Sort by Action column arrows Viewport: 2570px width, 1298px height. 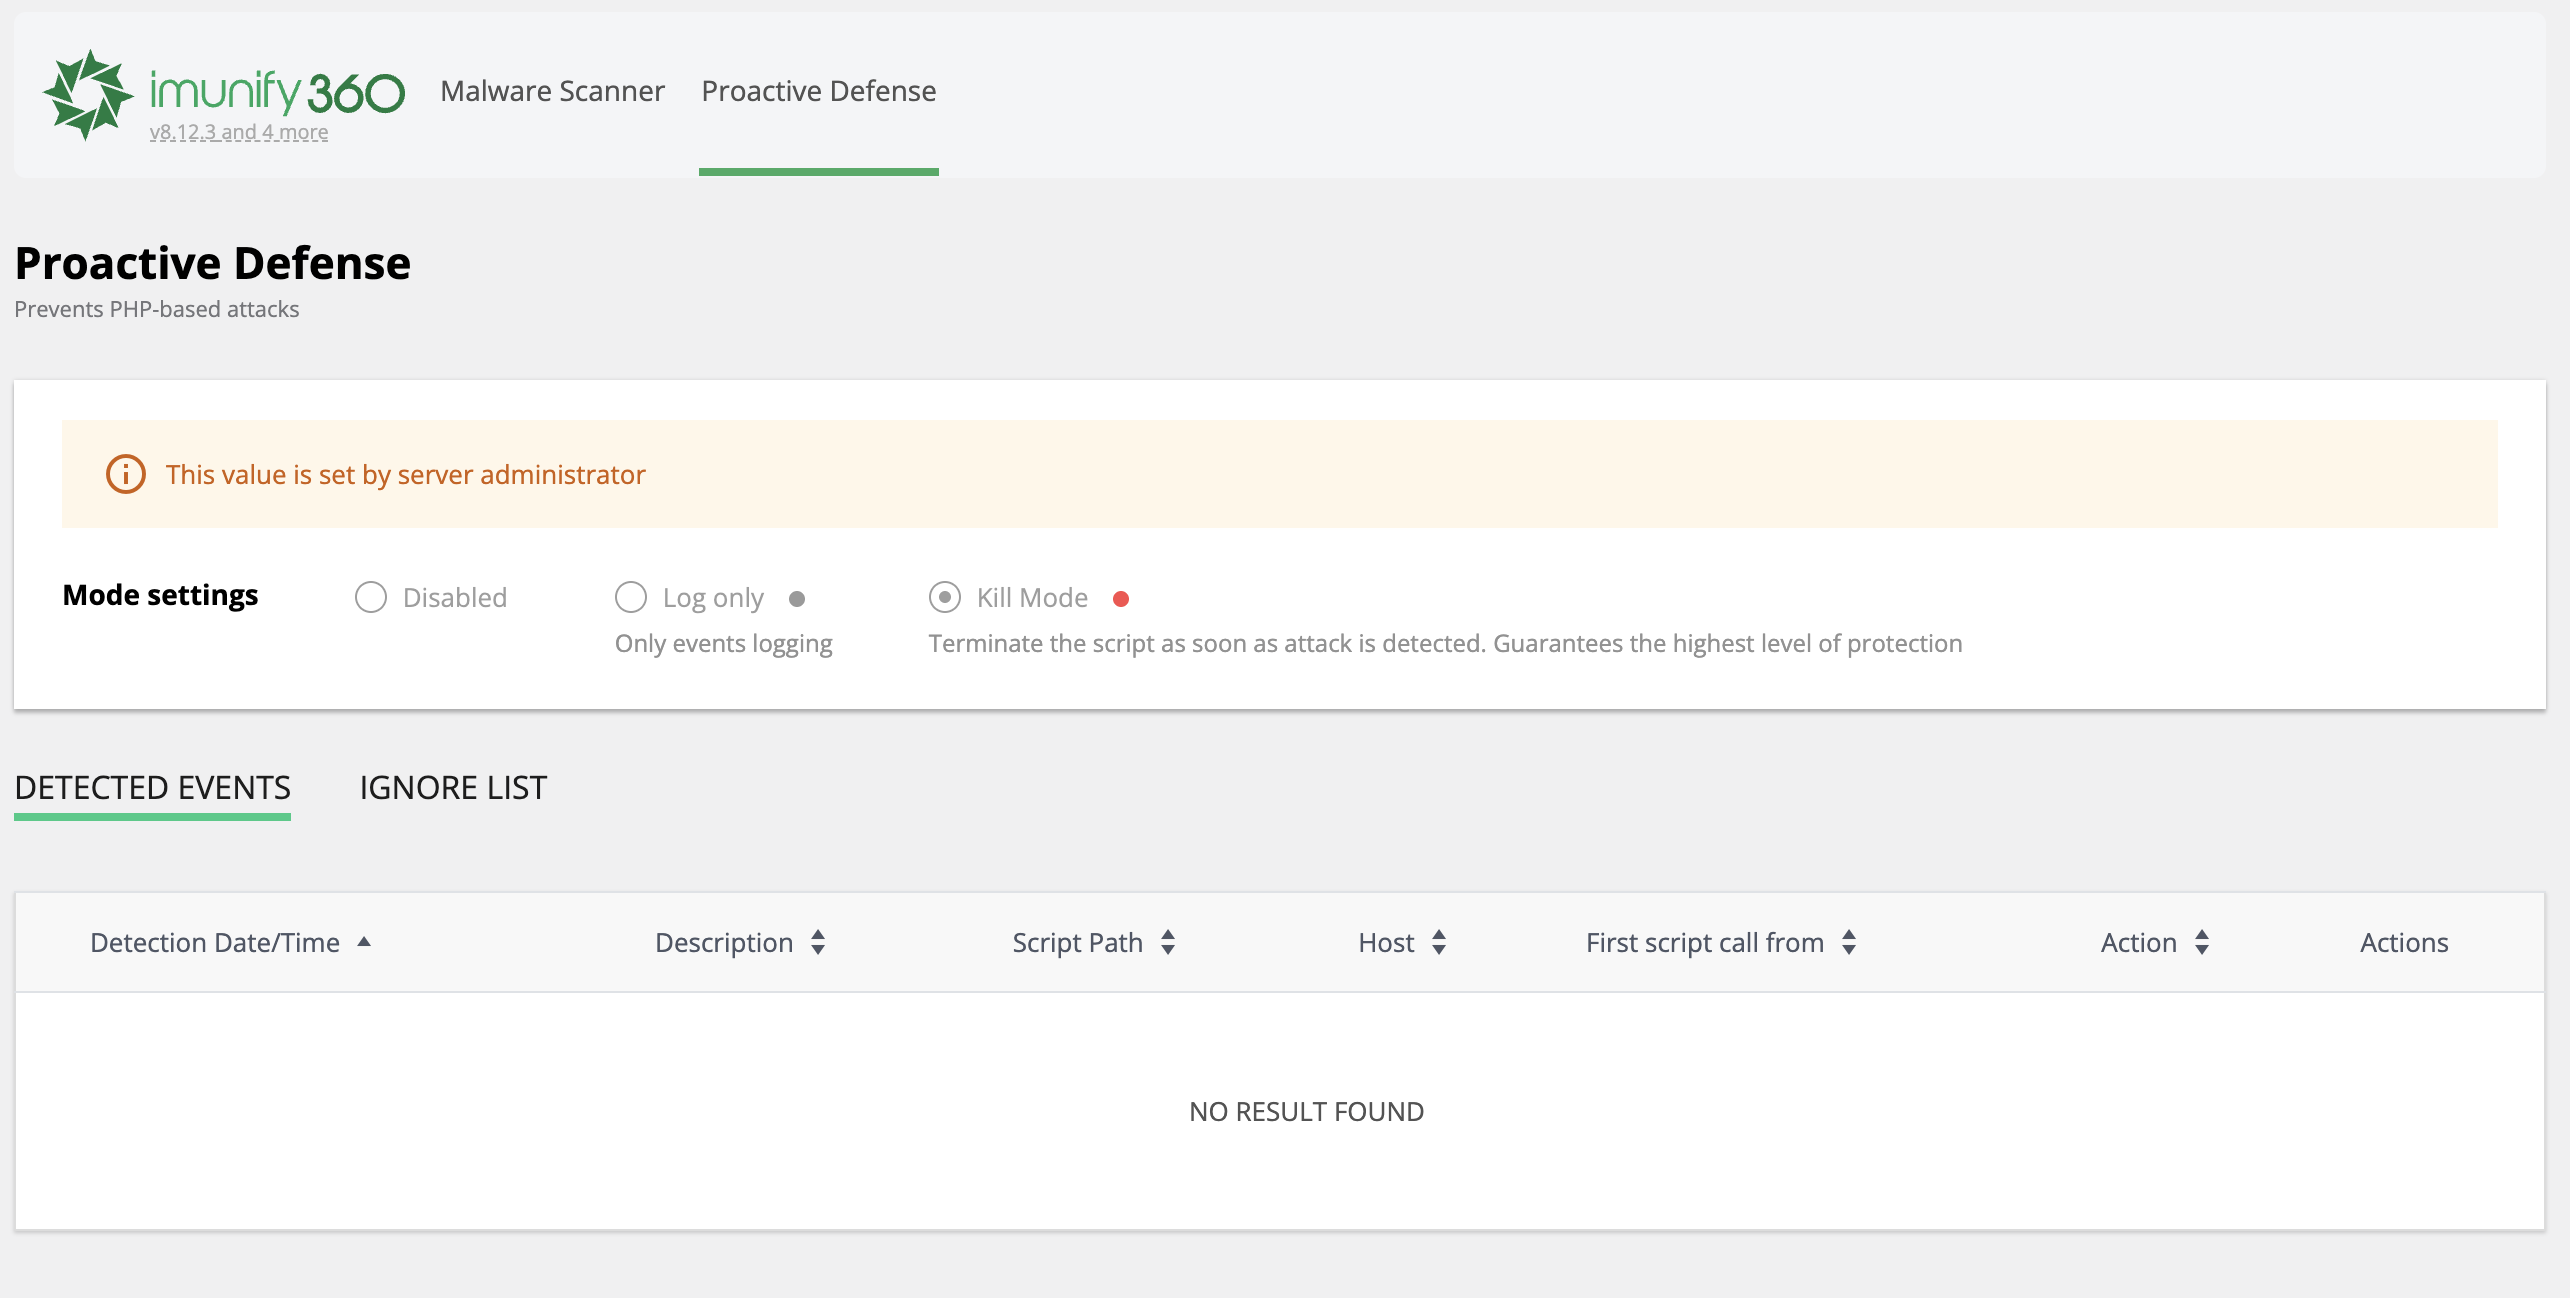(2202, 942)
